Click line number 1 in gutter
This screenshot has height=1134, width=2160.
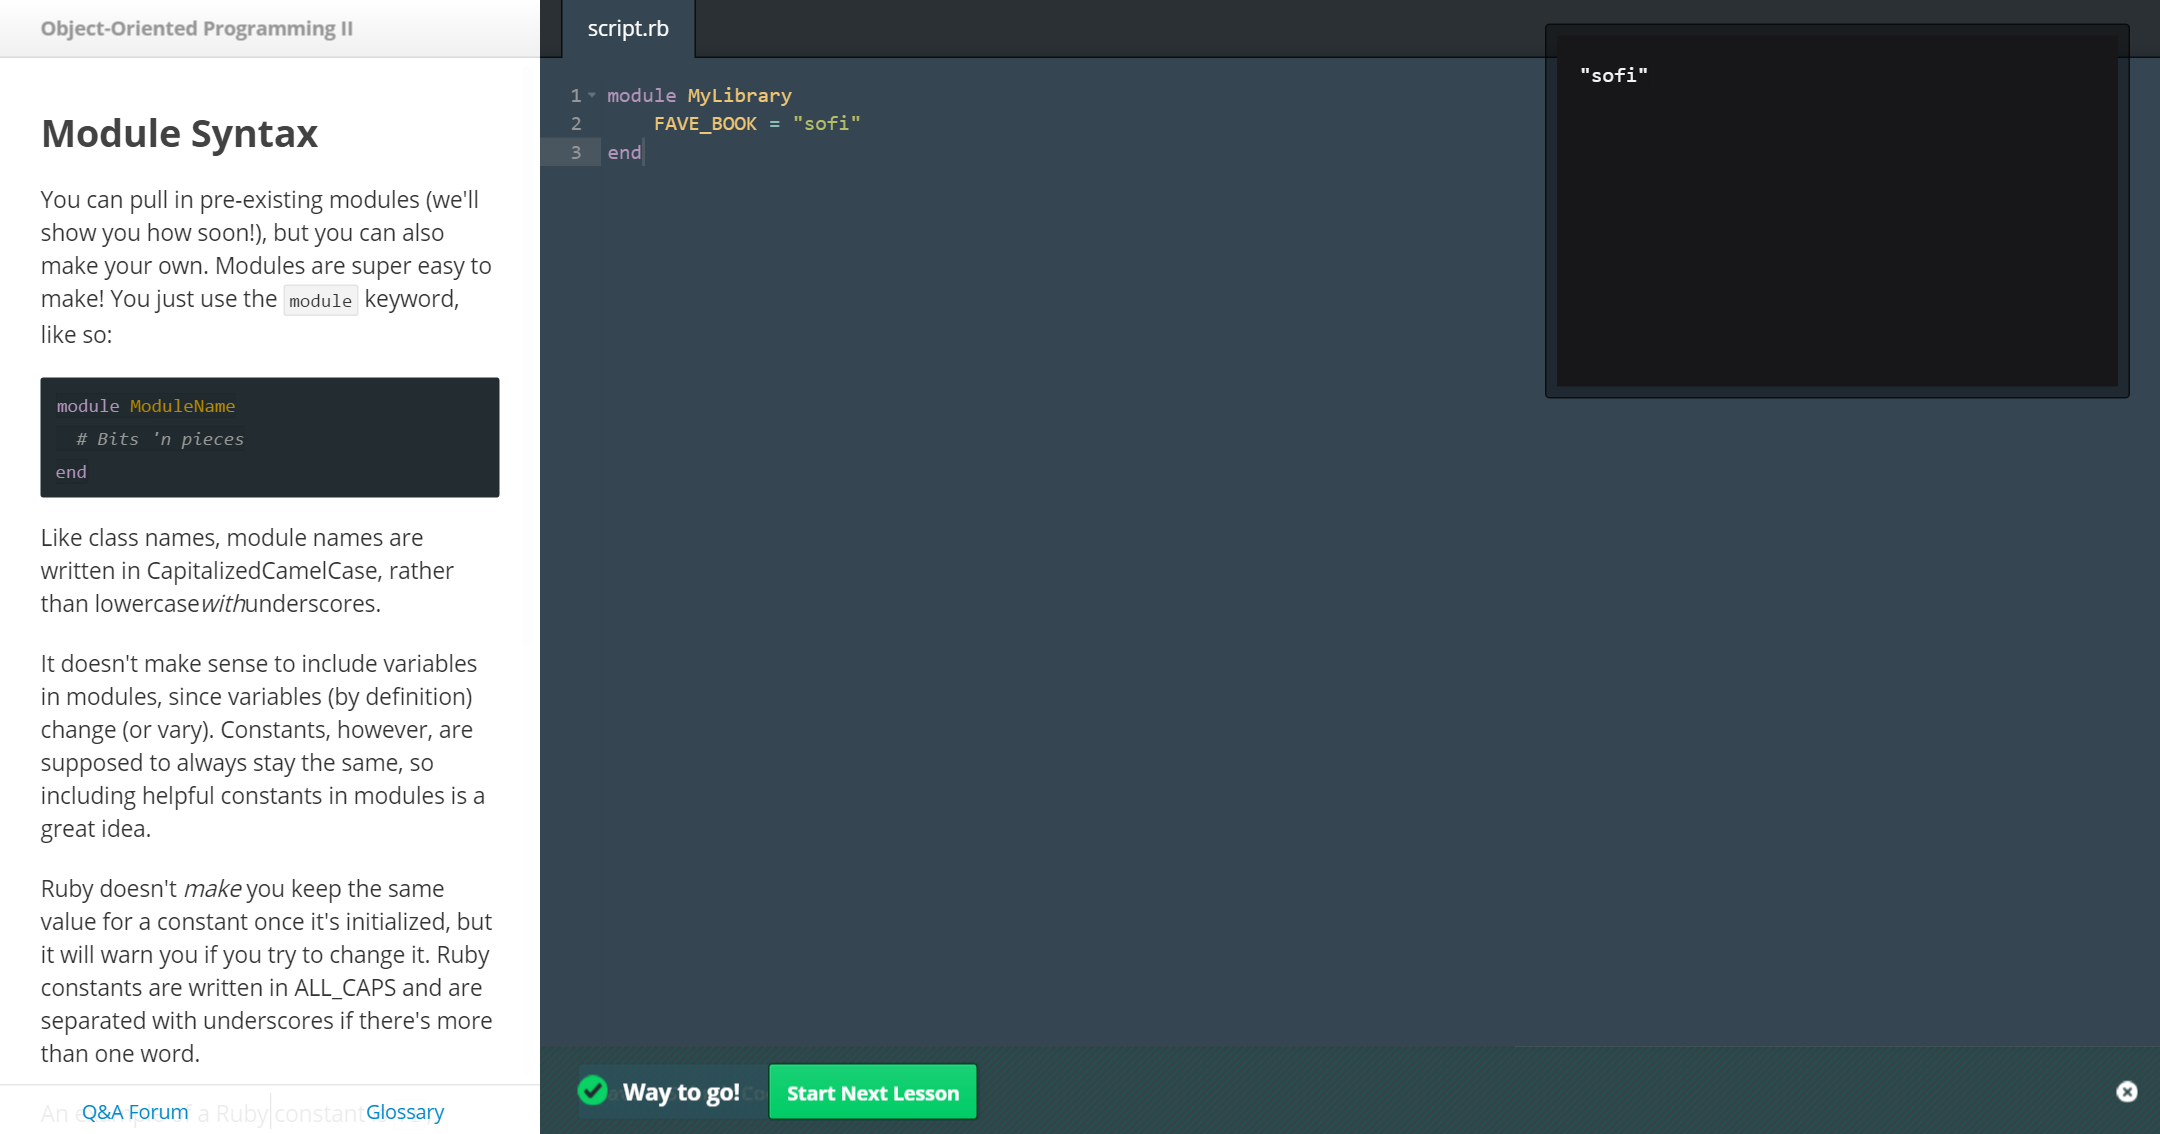[576, 95]
